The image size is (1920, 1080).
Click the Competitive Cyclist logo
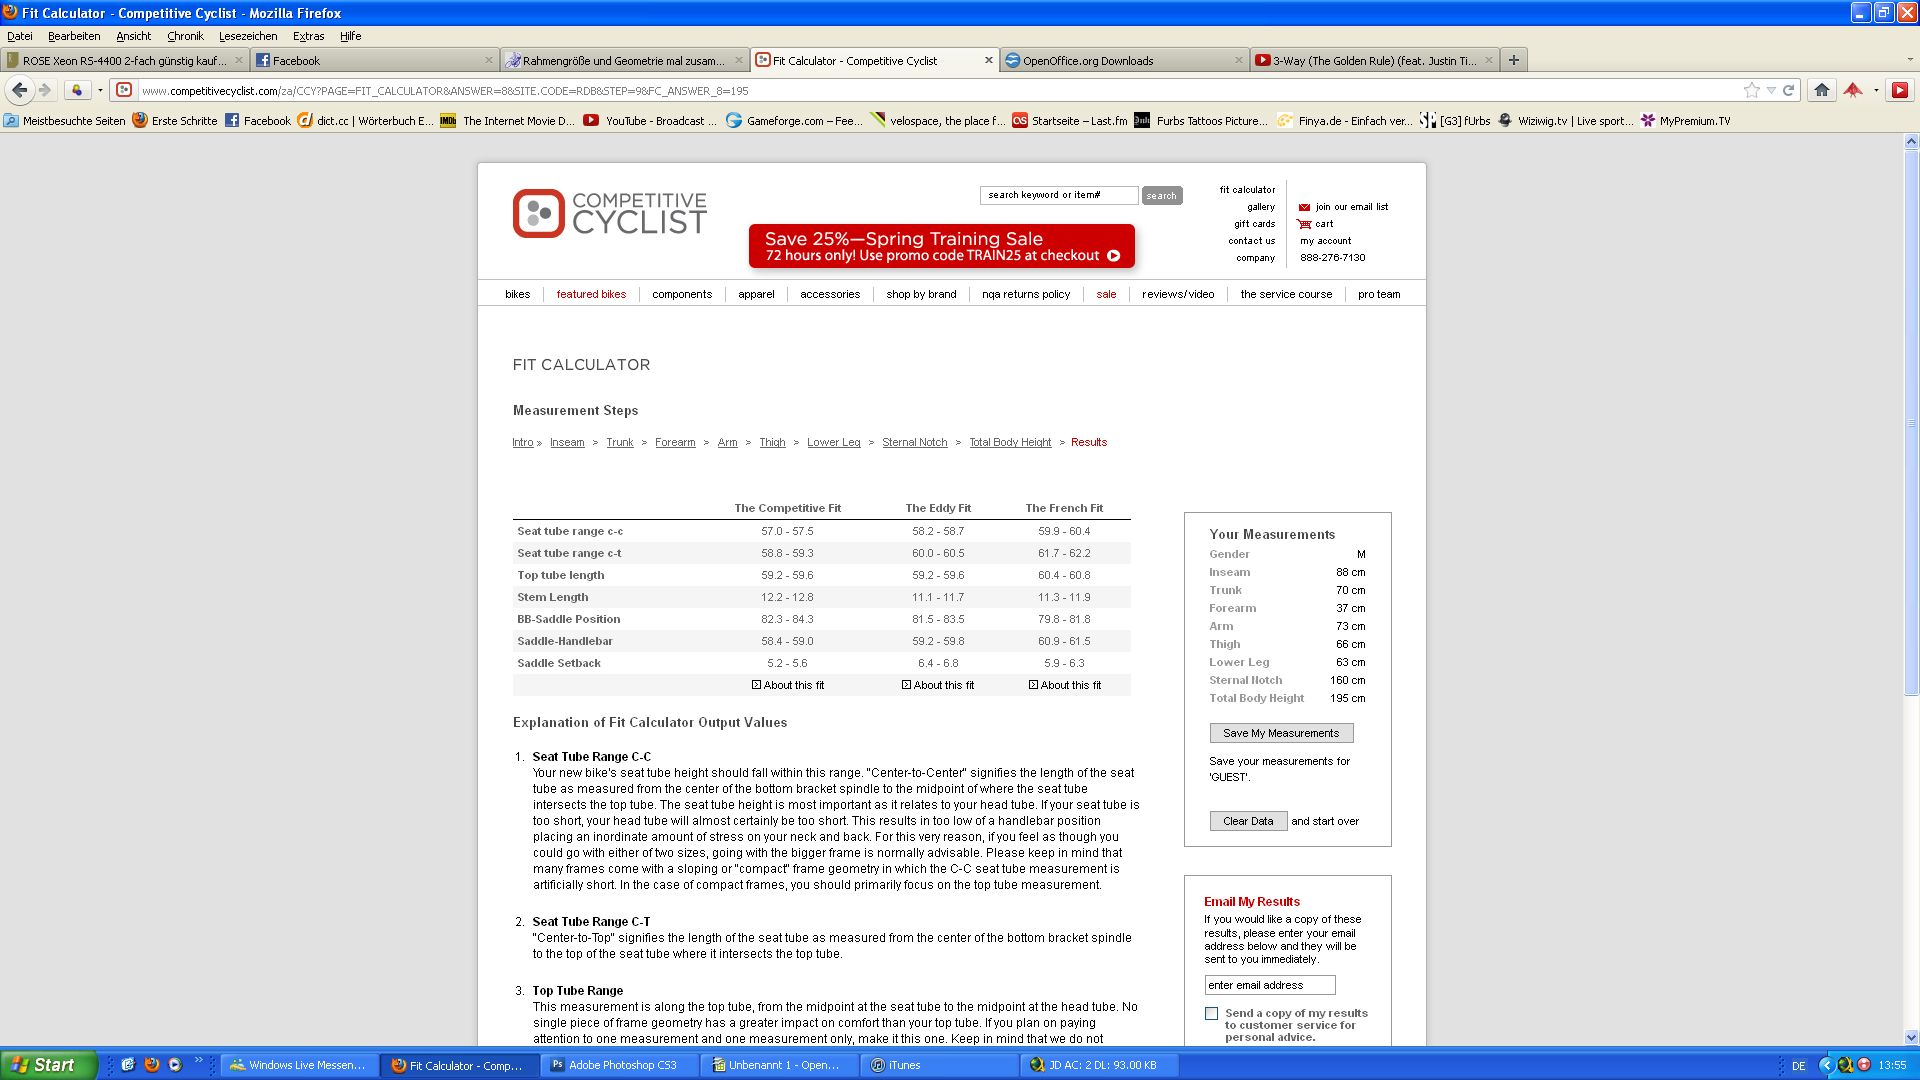(610, 213)
